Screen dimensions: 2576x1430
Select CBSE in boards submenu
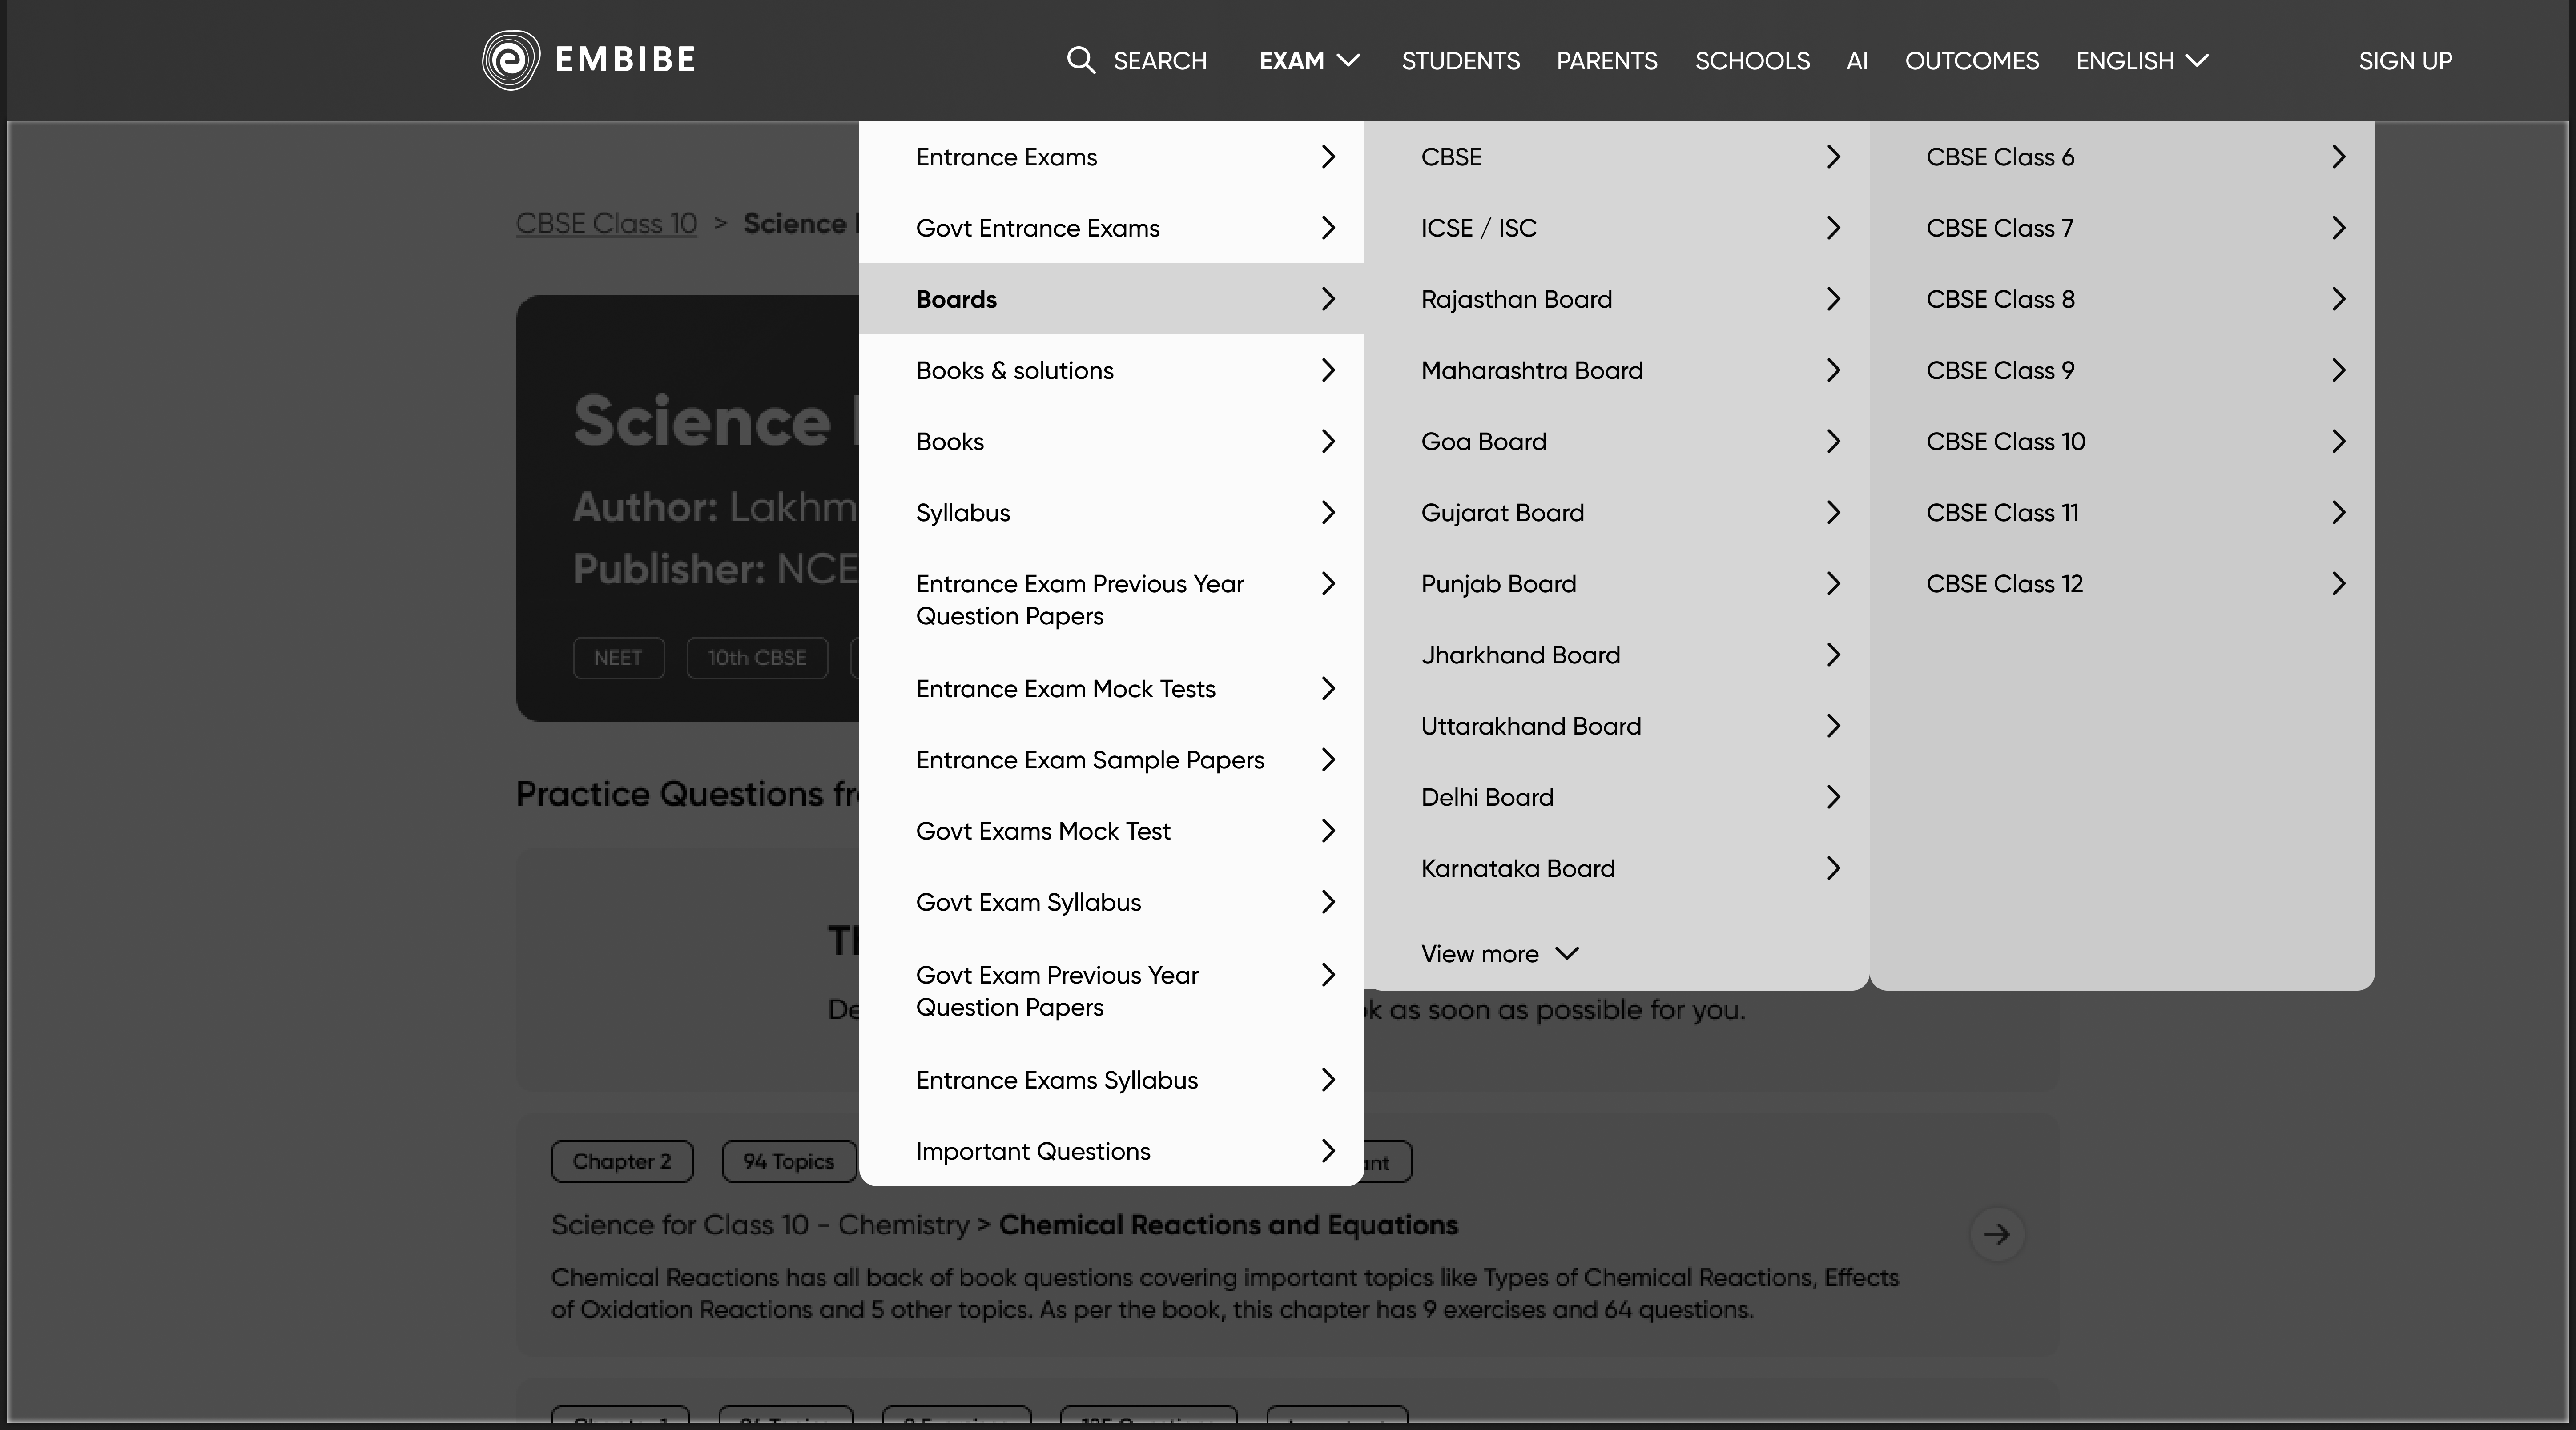pyautogui.click(x=1617, y=157)
